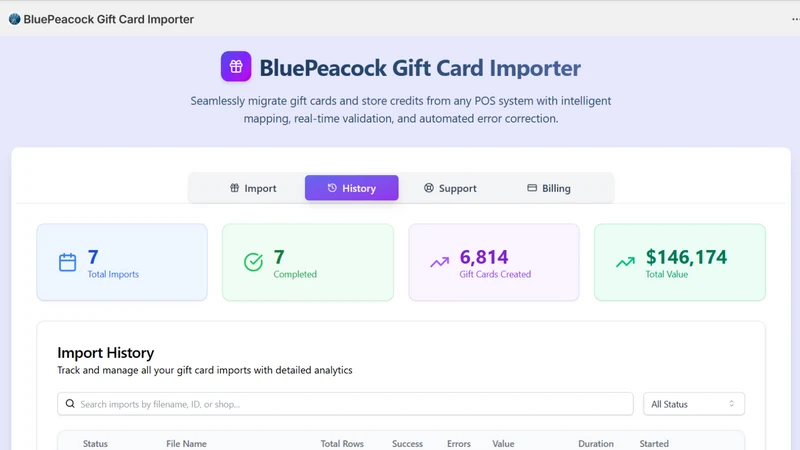Click the BluePeacock Gift Card Importer page heading
This screenshot has width=800, height=450.
tap(420, 68)
